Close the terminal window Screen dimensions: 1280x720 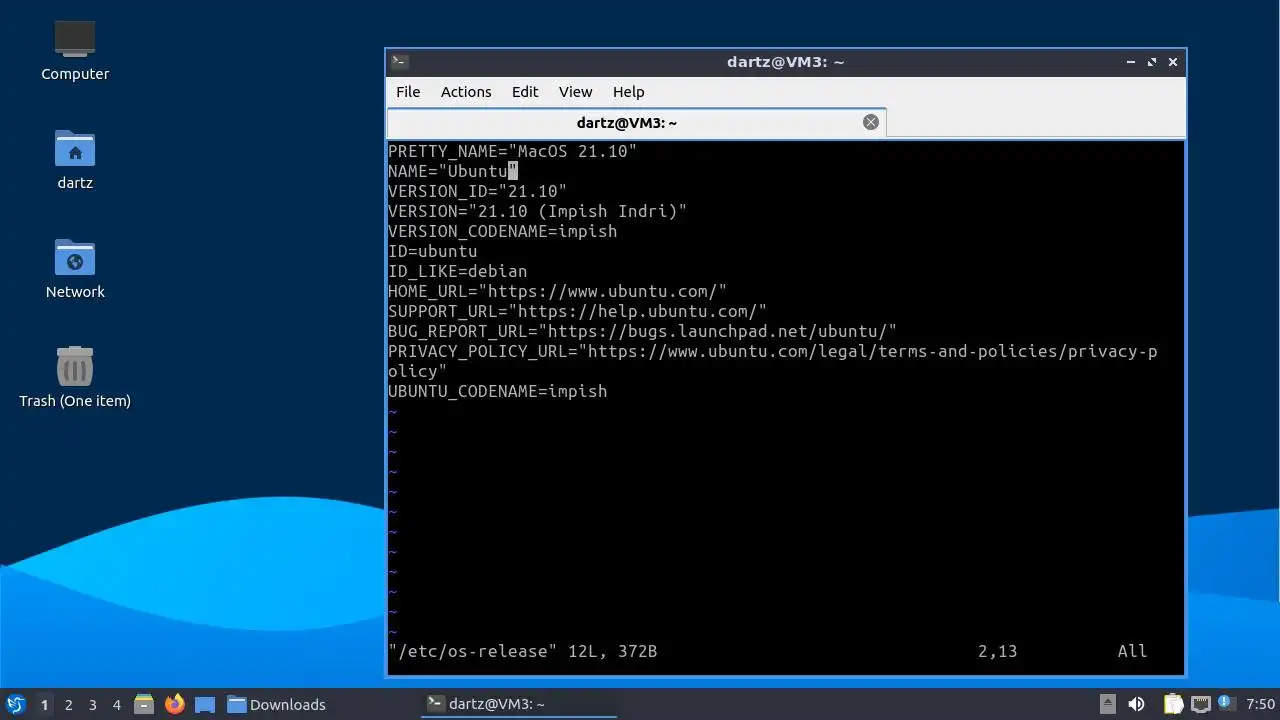tap(1173, 62)
